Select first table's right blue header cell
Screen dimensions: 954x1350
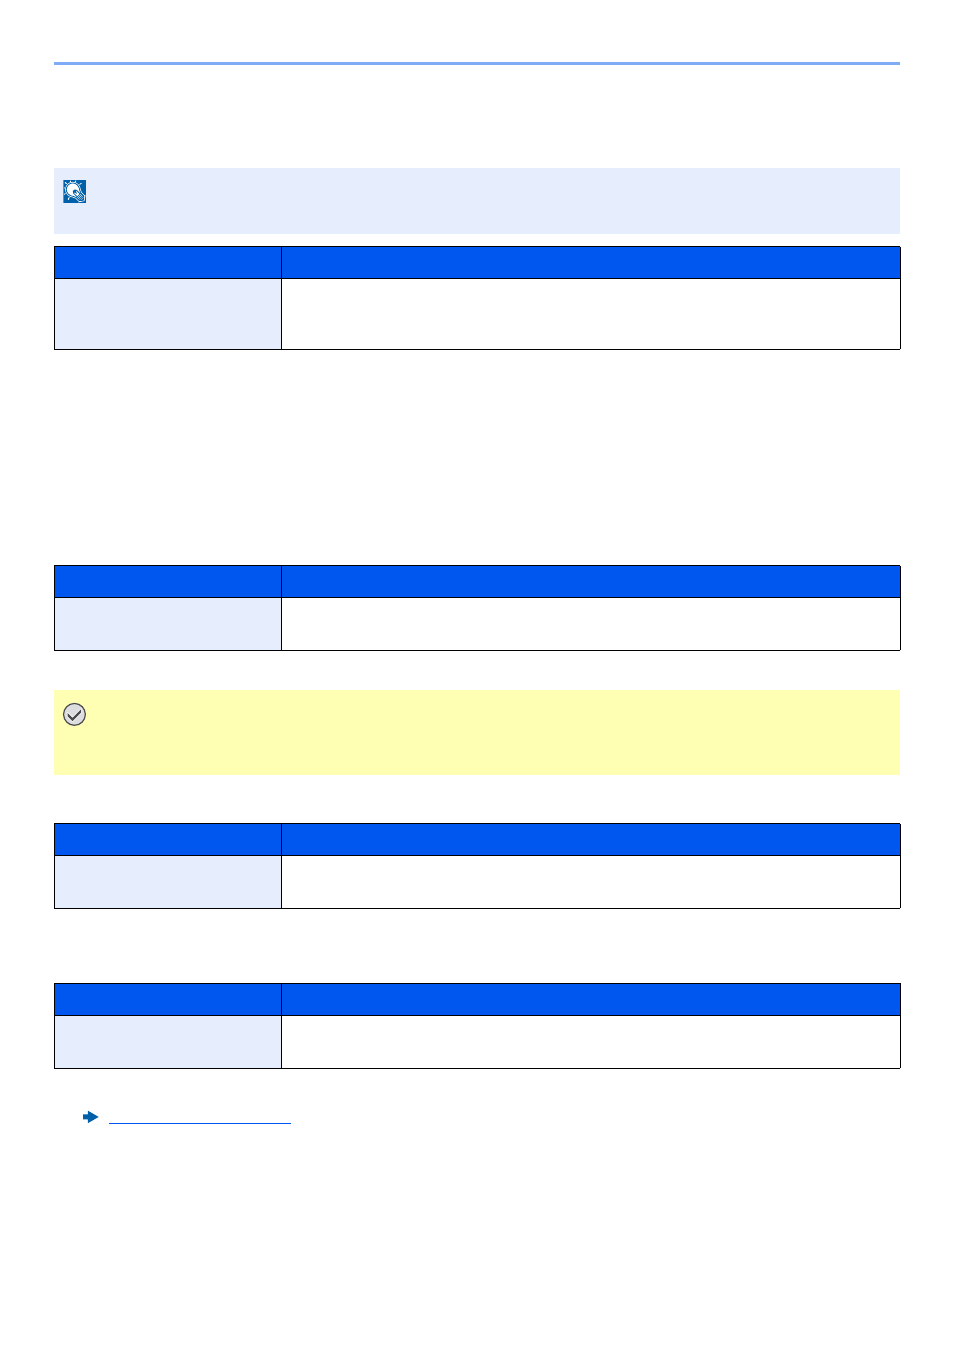[591, 263]
